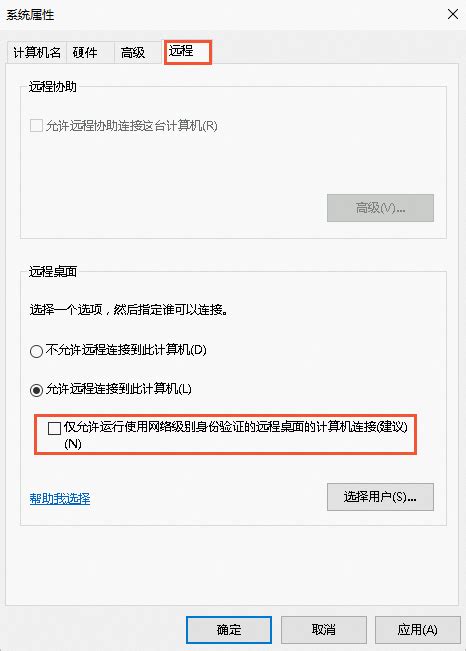Close the 系统属性 dialog window
The image size is (466, 651).
point(453,14)
